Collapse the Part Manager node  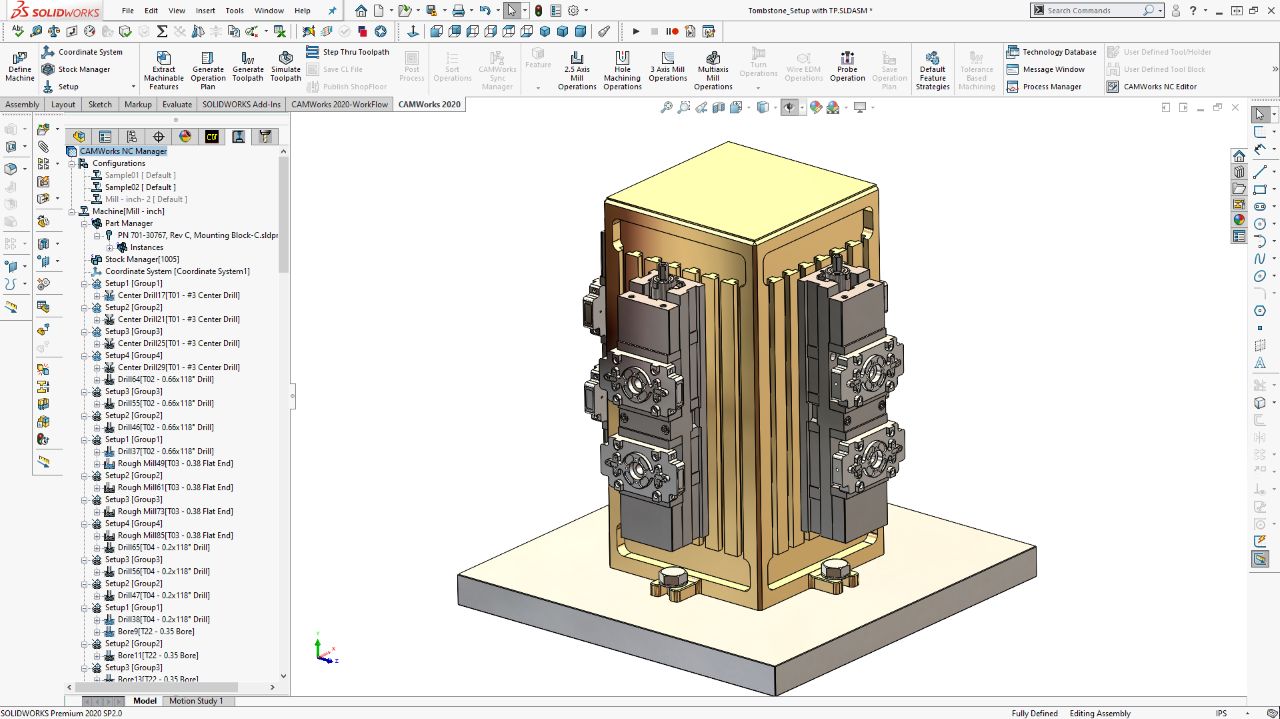[x=85, y=223]
